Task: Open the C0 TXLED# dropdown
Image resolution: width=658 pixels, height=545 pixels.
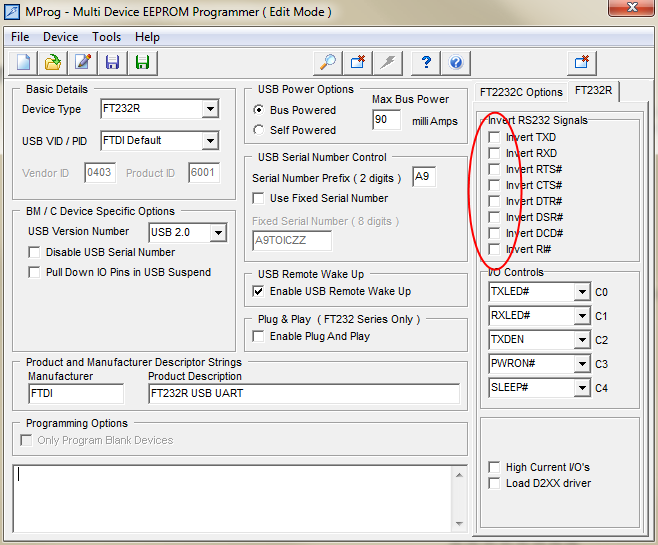Action: (x=582, y=292)
